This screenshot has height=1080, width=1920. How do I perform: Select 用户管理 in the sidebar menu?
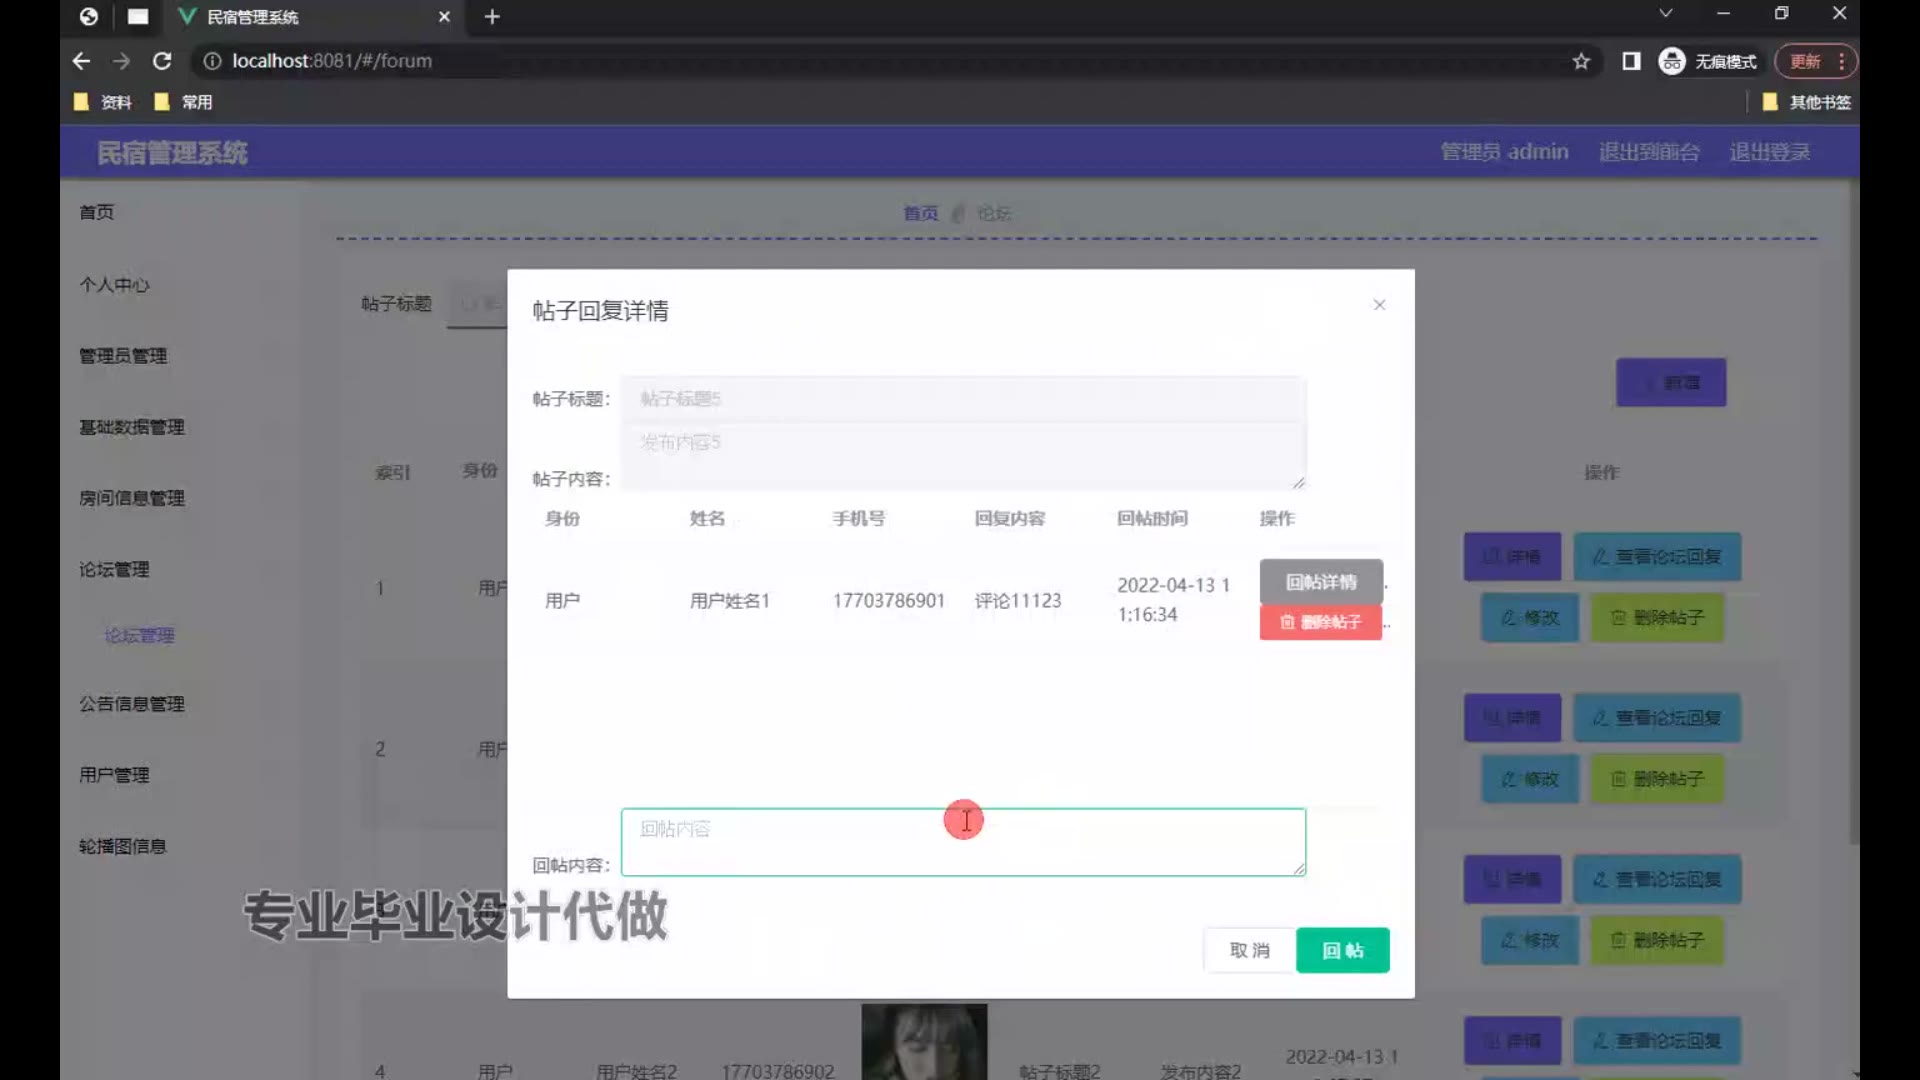(x=114, y=775)
